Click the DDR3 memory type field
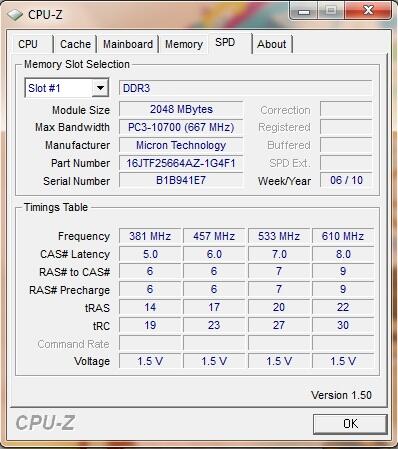398x449 pixels. click(x=245, y=88)
